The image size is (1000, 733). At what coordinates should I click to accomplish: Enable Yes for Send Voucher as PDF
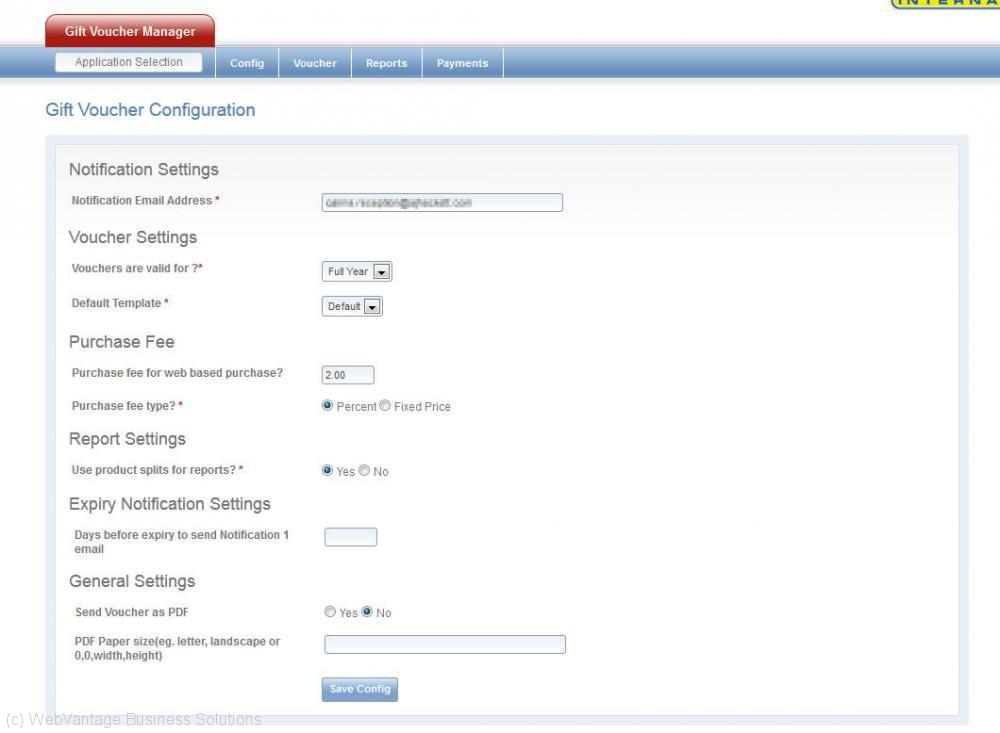330,612
